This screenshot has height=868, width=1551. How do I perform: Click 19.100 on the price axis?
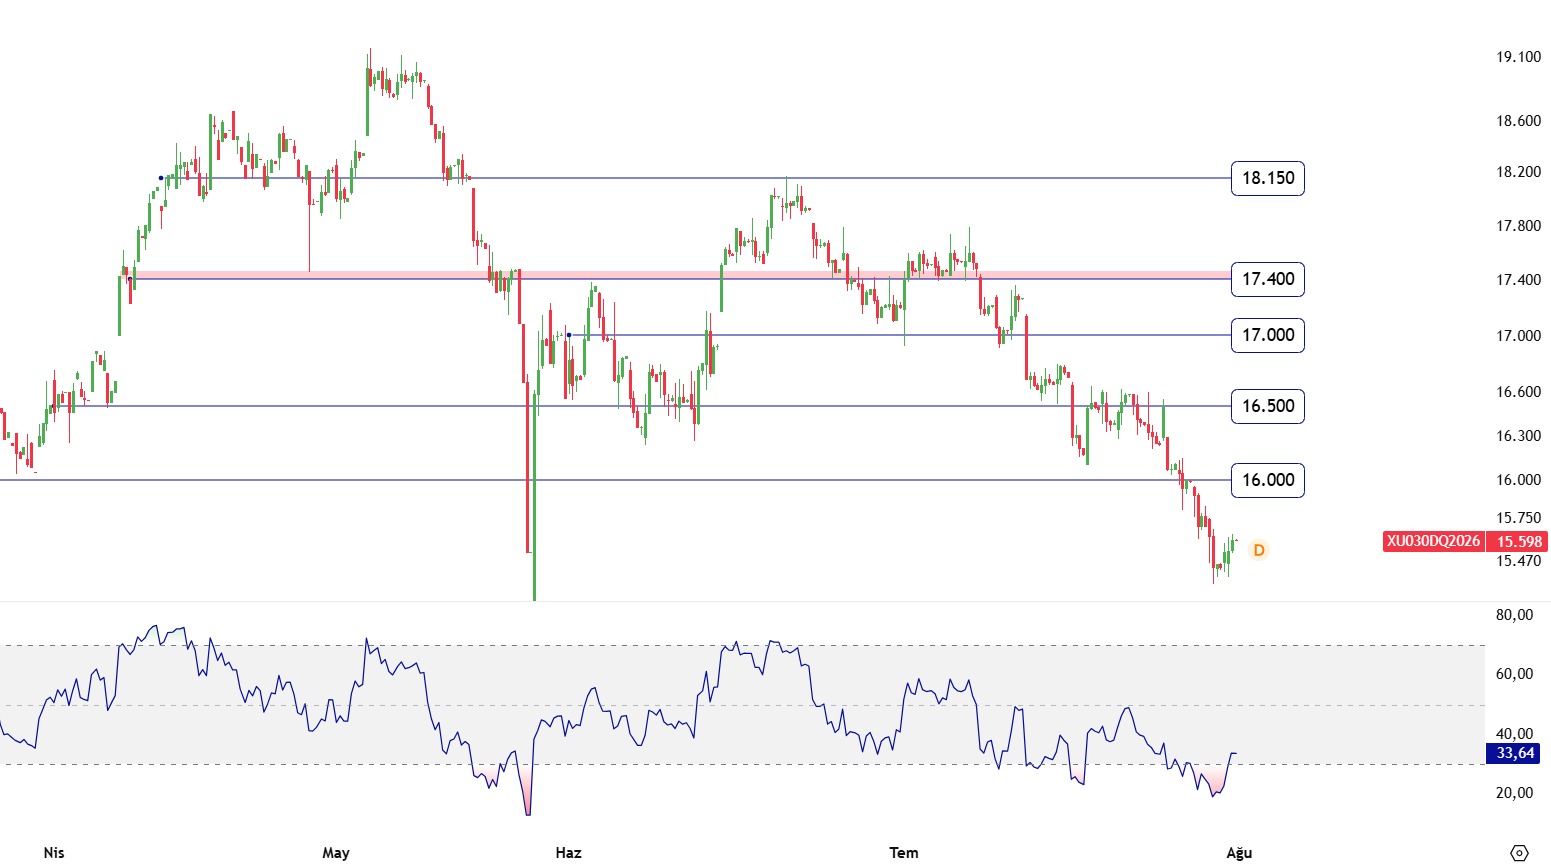tap(1518, 57)
